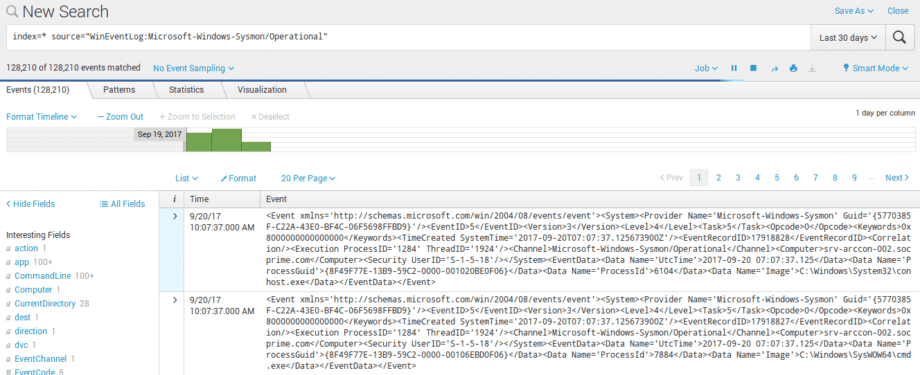
Task: Open the Job dropdown menu
Action: 706,68
